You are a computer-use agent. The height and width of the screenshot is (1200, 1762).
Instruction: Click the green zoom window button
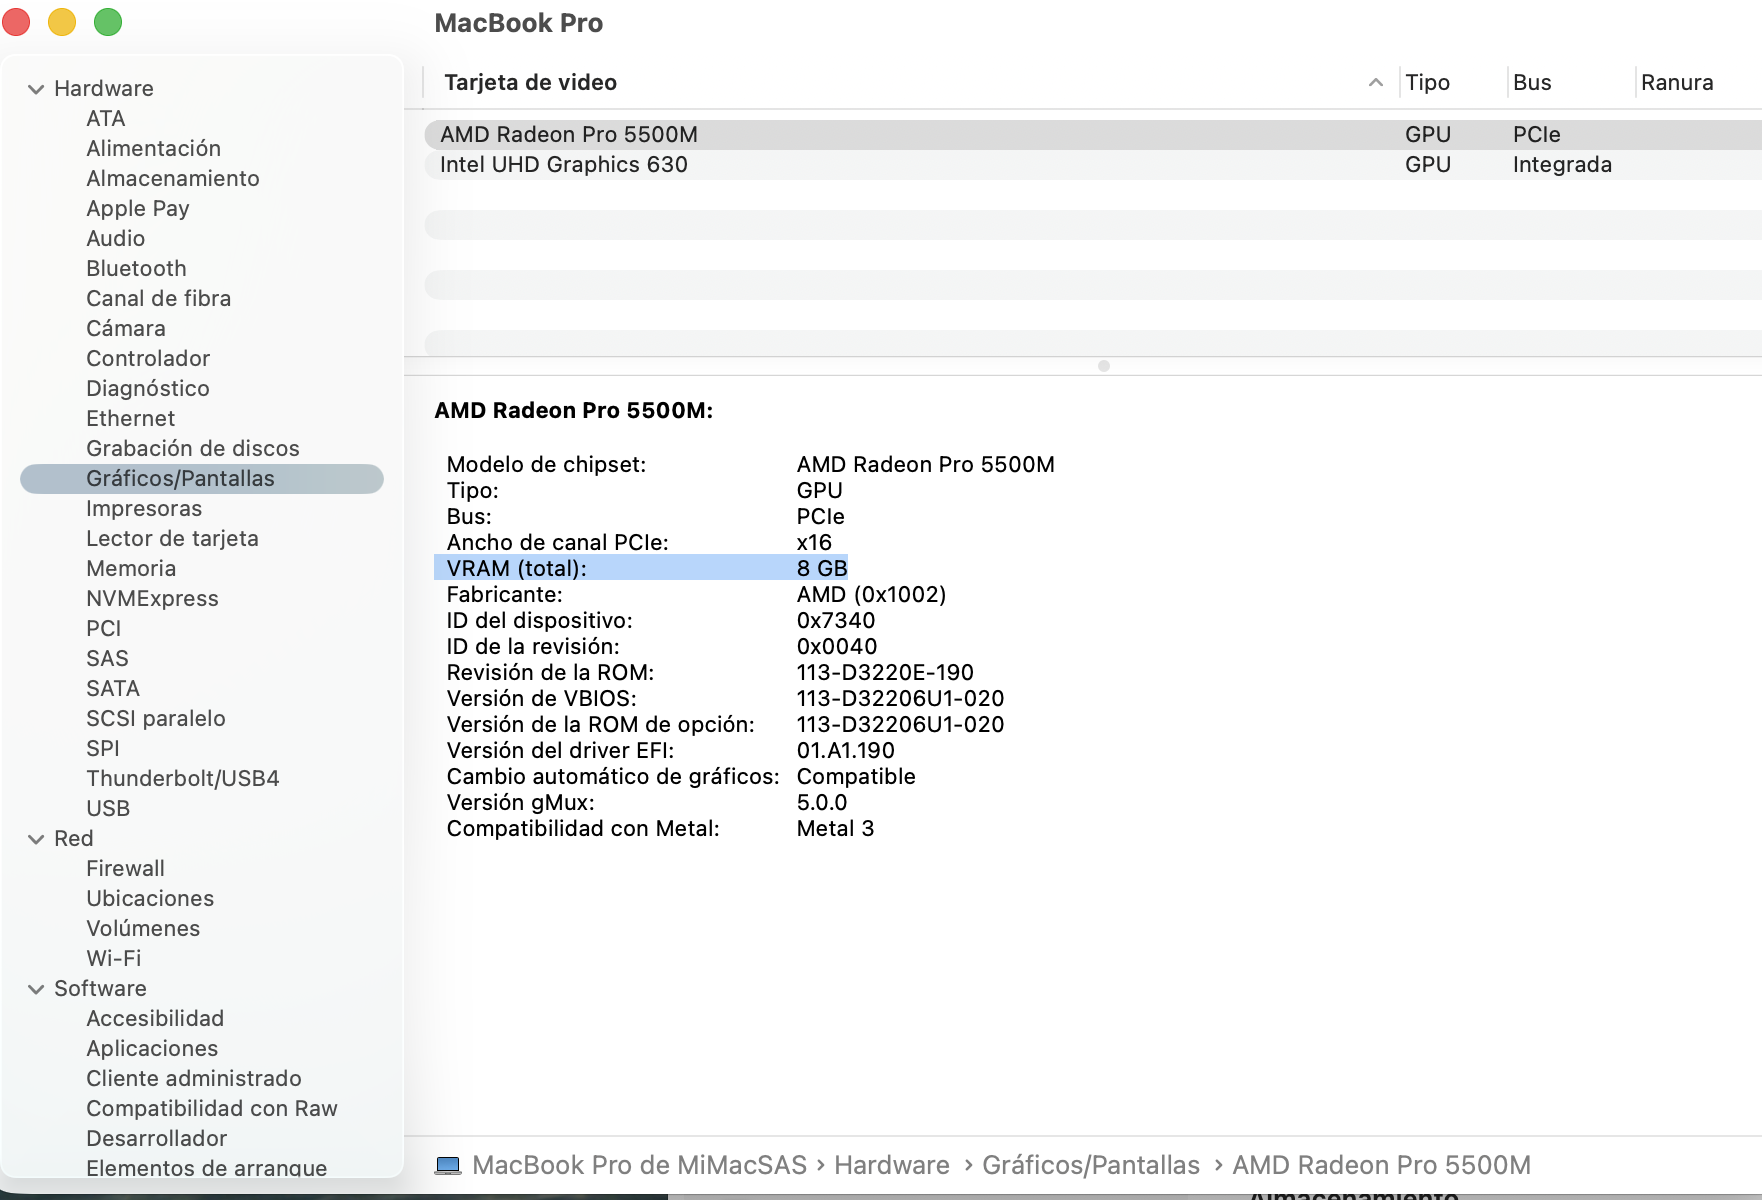(108, 21)
